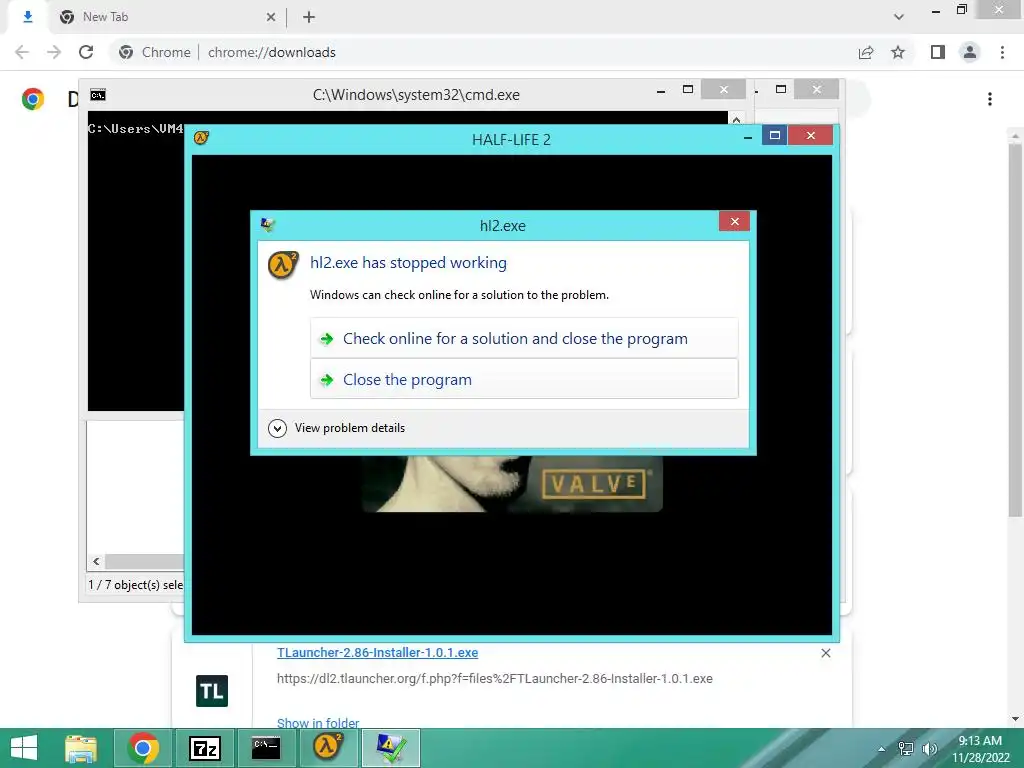Maximize the cmd.exe window
This screenshot has height=768, width=1024.
688,89
